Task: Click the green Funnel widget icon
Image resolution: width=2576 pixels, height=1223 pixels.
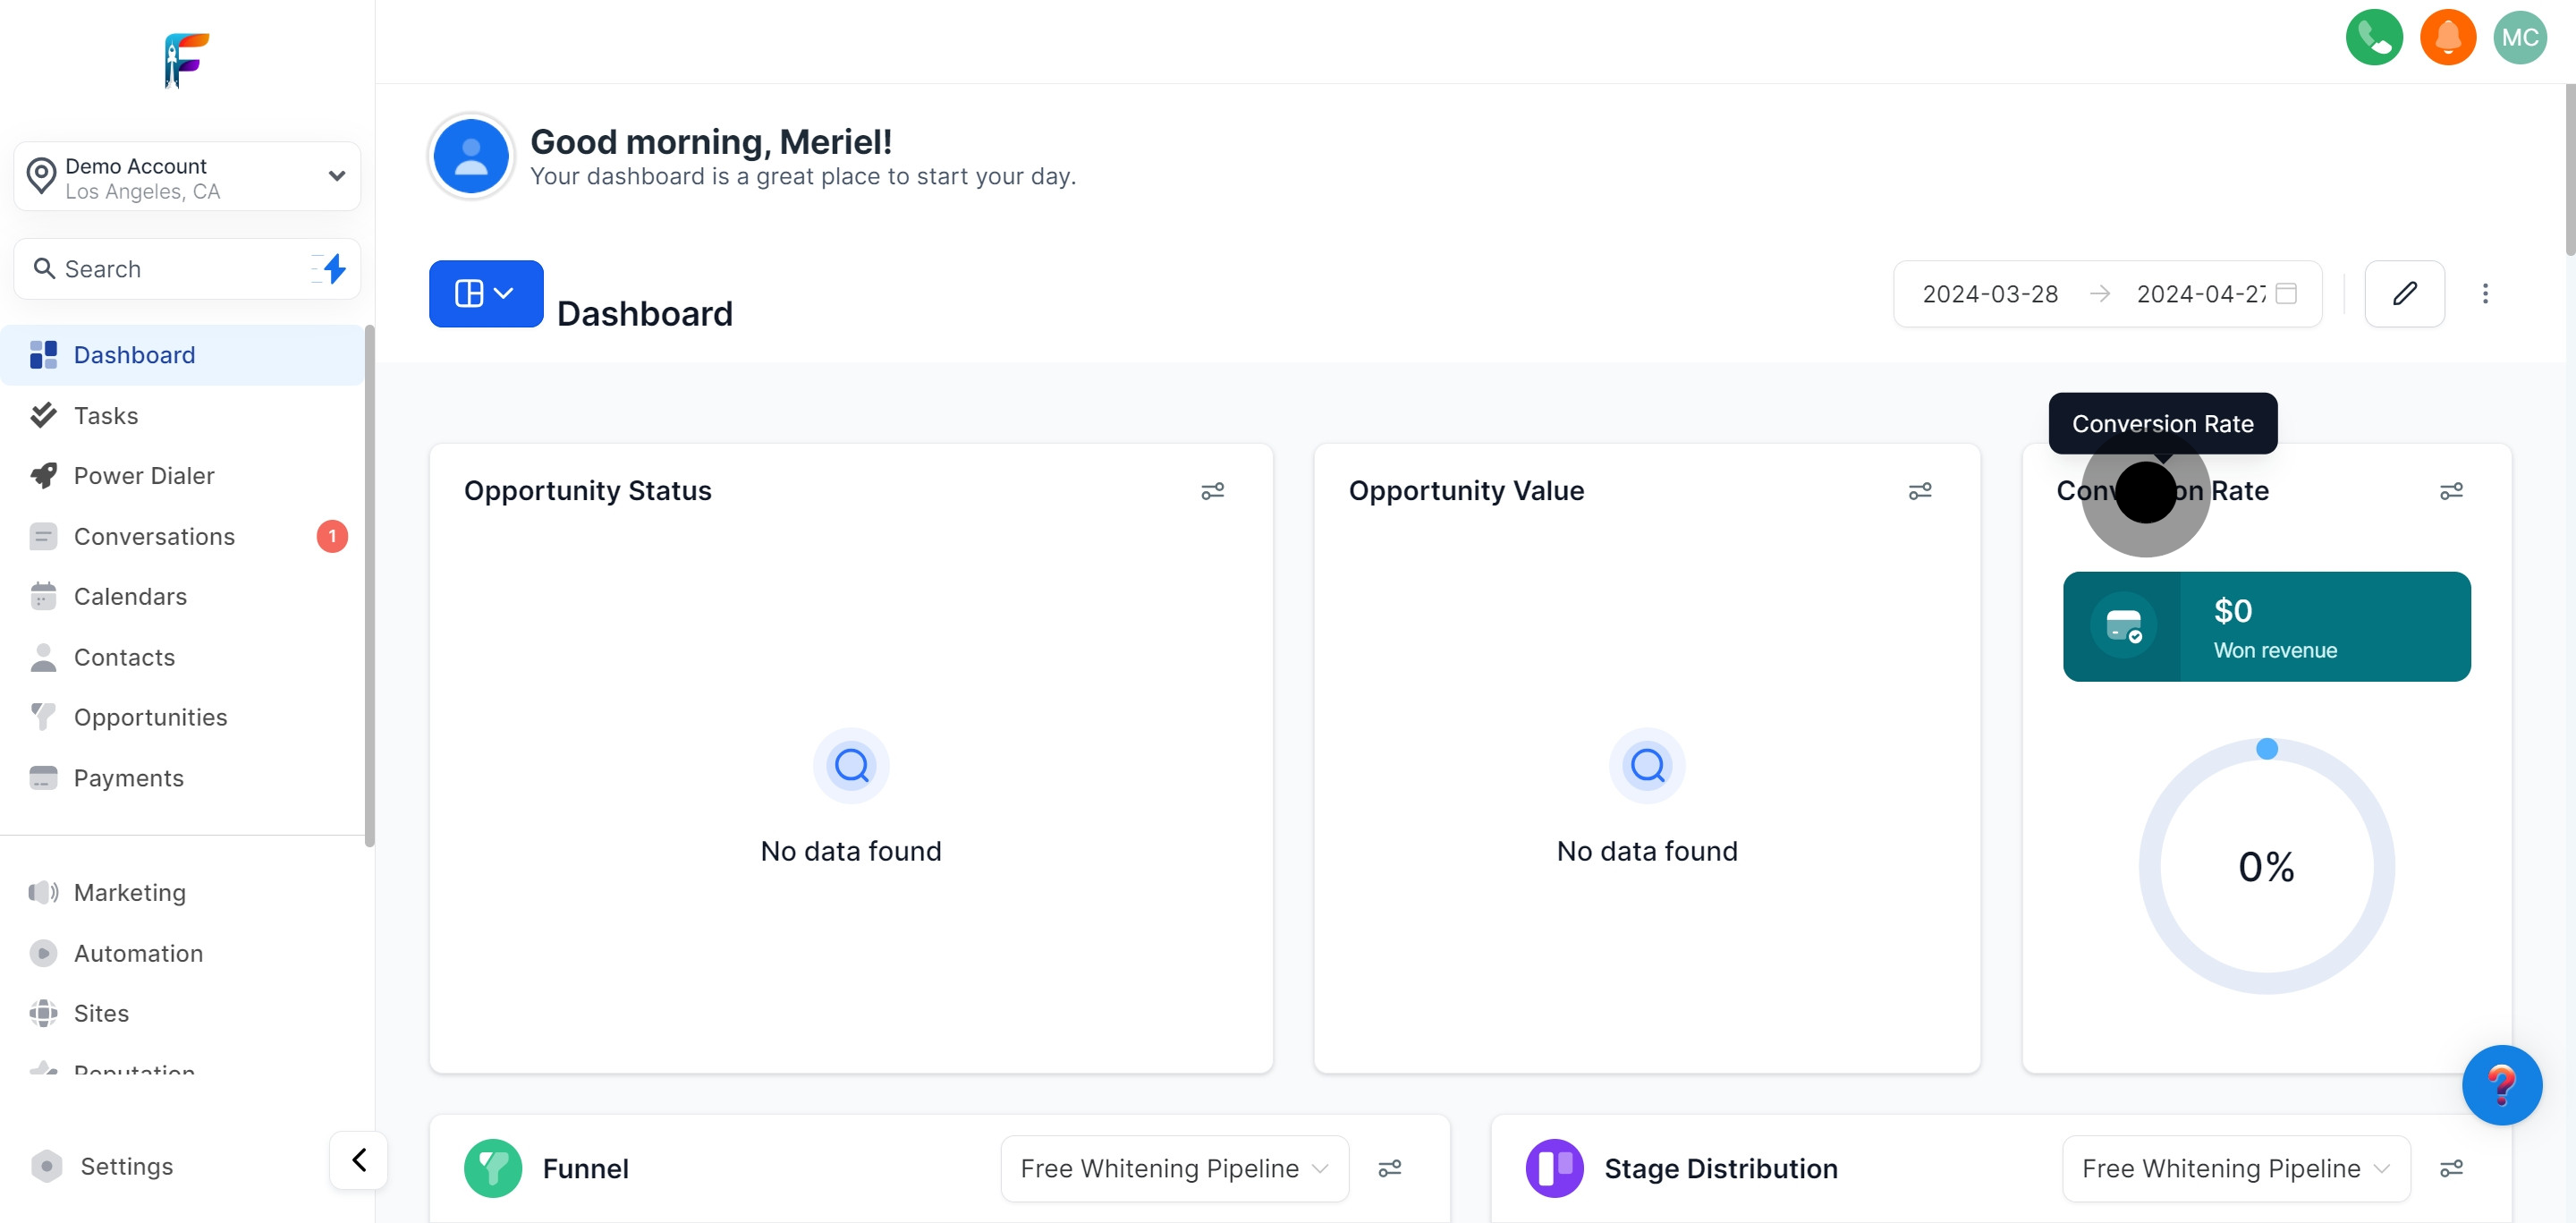Action: coord(493,1167)
